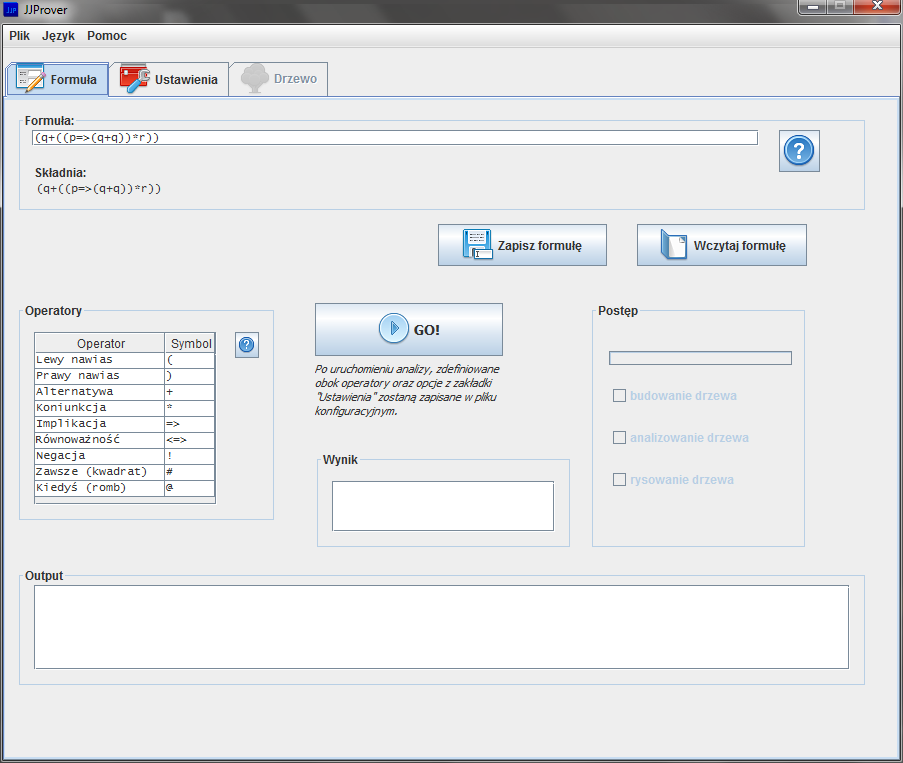This screenshot has height=763, width=903.
Task: Select the Formuła tab
Action: 57,79
